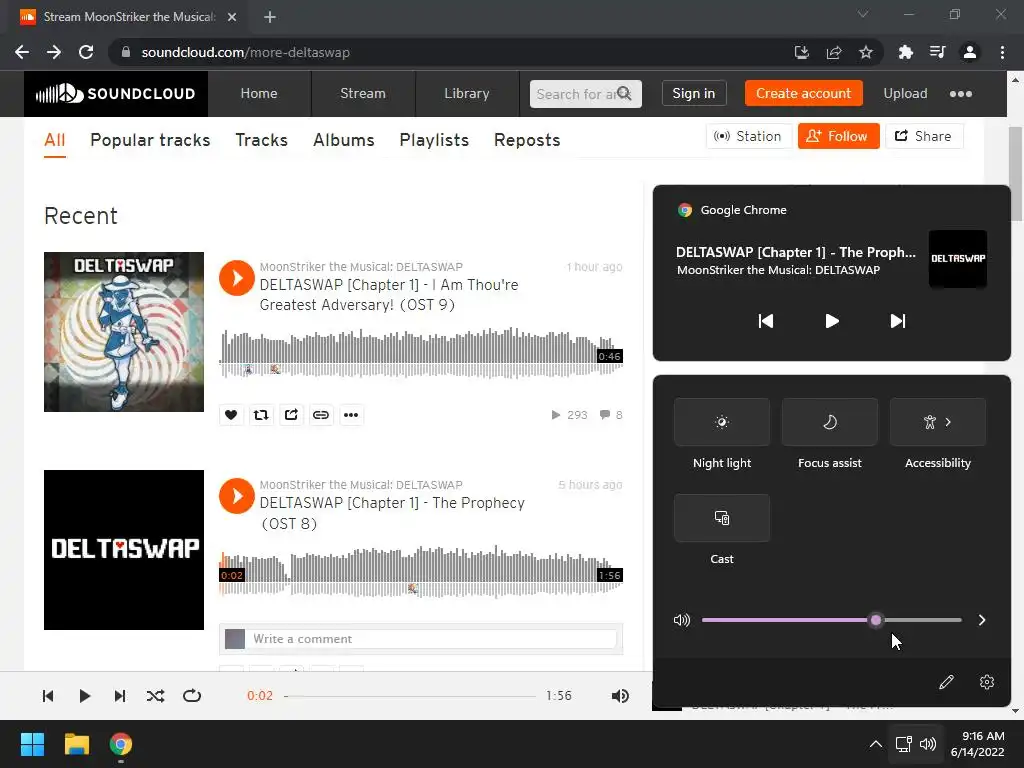Screen dimensions: 1024x768
Task: Skip to previous track in the bottom player
Action: (48, 696)
